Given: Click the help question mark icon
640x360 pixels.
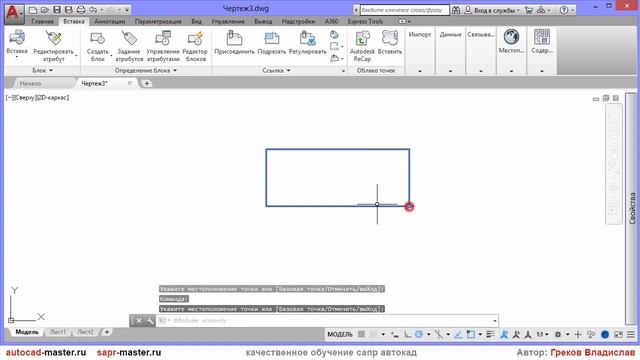Looking at the screenshot, I should click(564, 10).
